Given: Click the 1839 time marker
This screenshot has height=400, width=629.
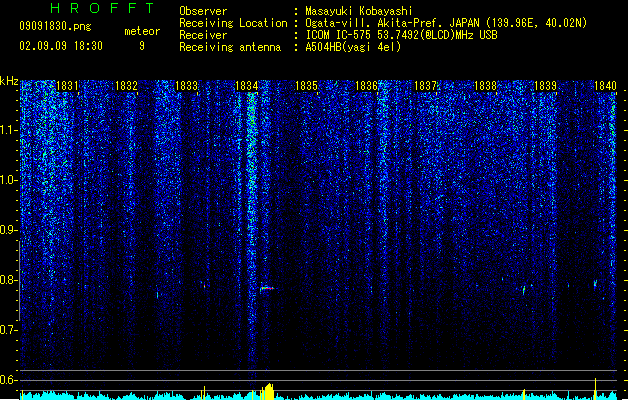Looking at the screenshot, I should tap(546, 86).
